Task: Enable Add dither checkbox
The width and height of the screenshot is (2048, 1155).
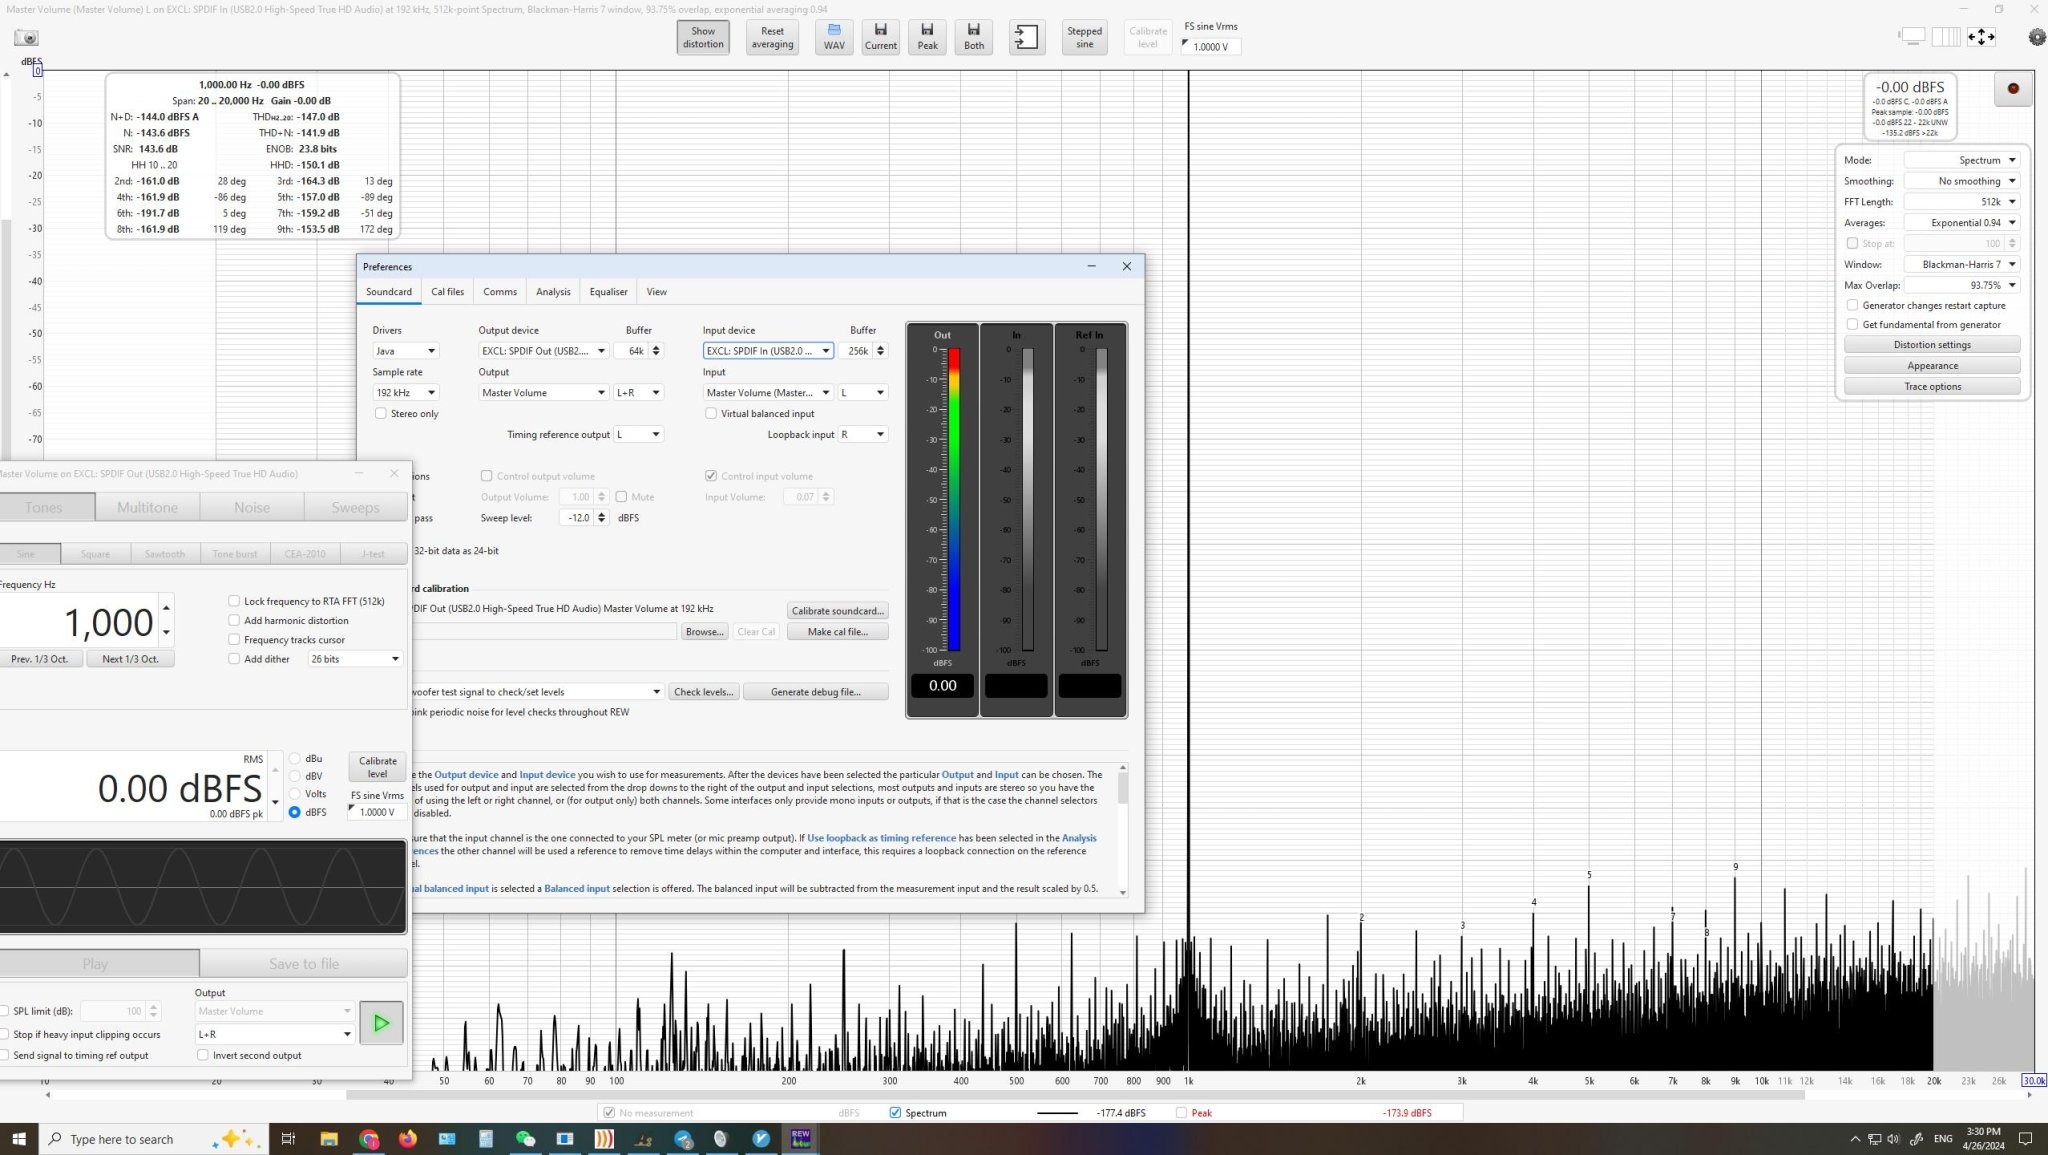Action: coord(234,659)
